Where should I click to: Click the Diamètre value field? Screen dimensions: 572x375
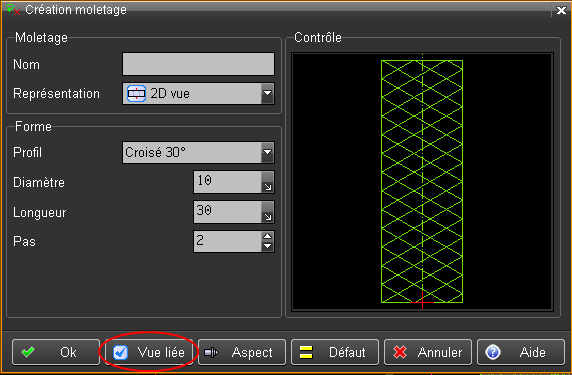(228, 182)
